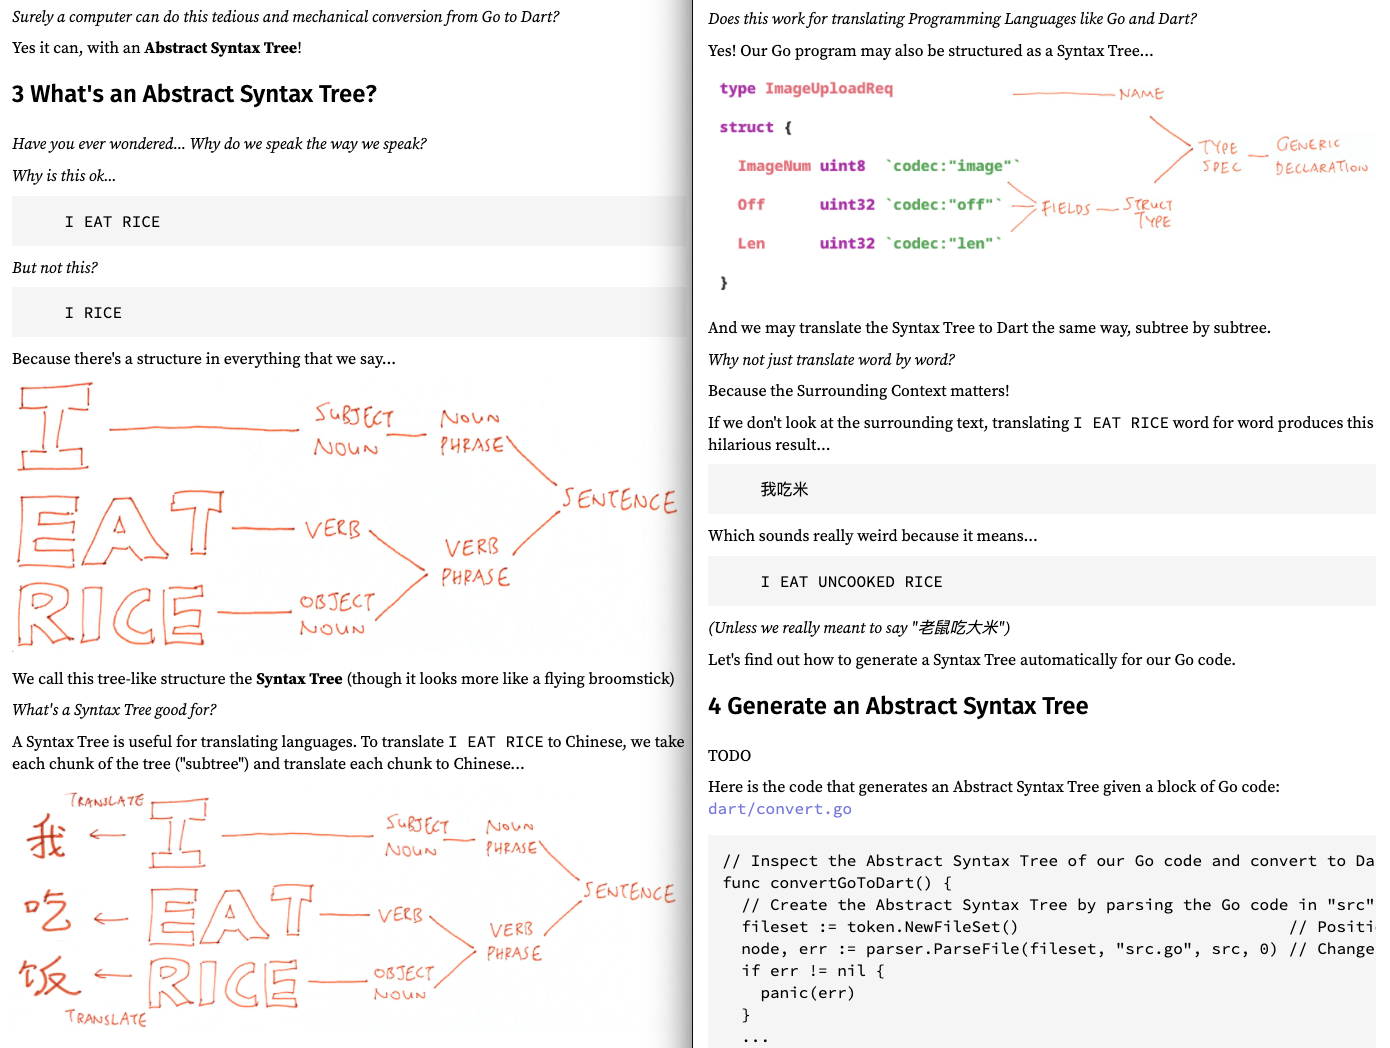Click the TODO text under section 4

click(x=729, y=756)
